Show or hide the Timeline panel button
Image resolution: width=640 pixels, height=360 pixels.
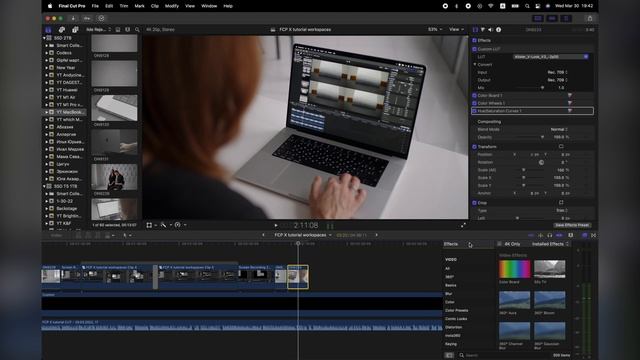[x=552, y=18]
